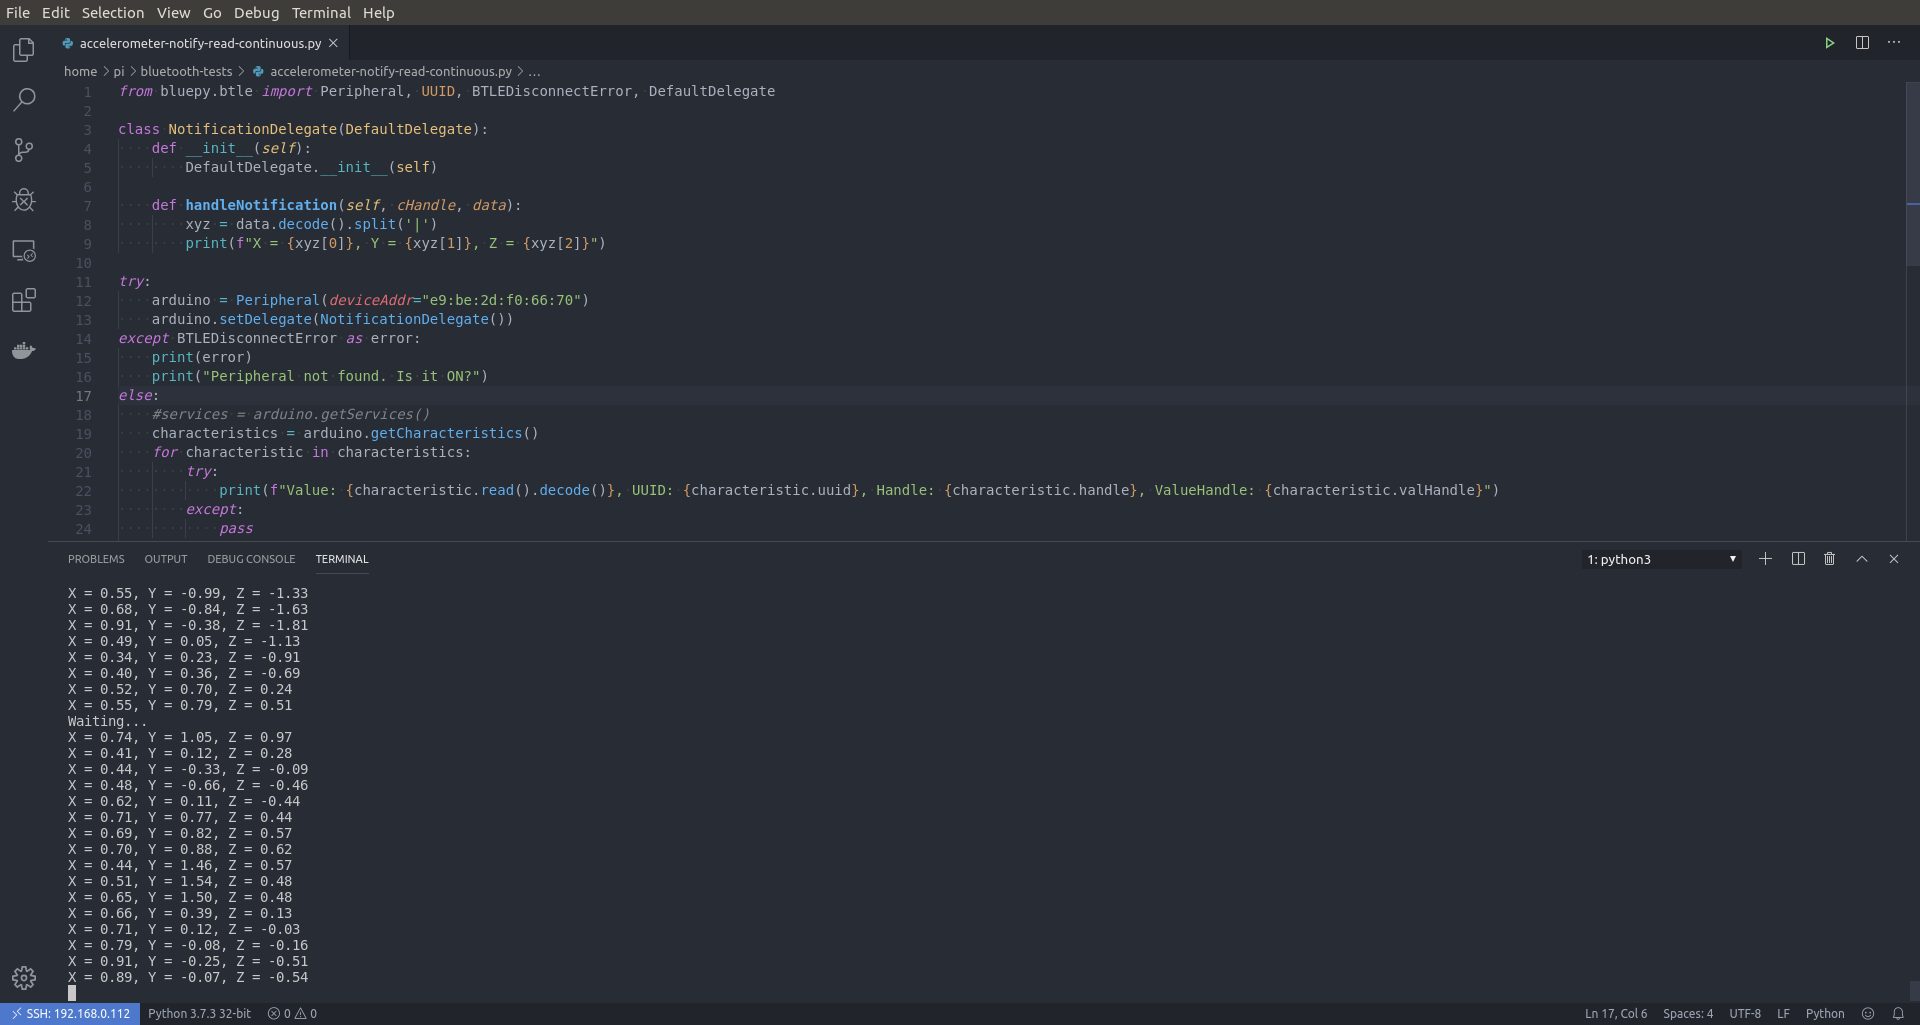Open the Manage gear settings icon
Viewport: 1920px width, 1025px height.
pos(24,977)
